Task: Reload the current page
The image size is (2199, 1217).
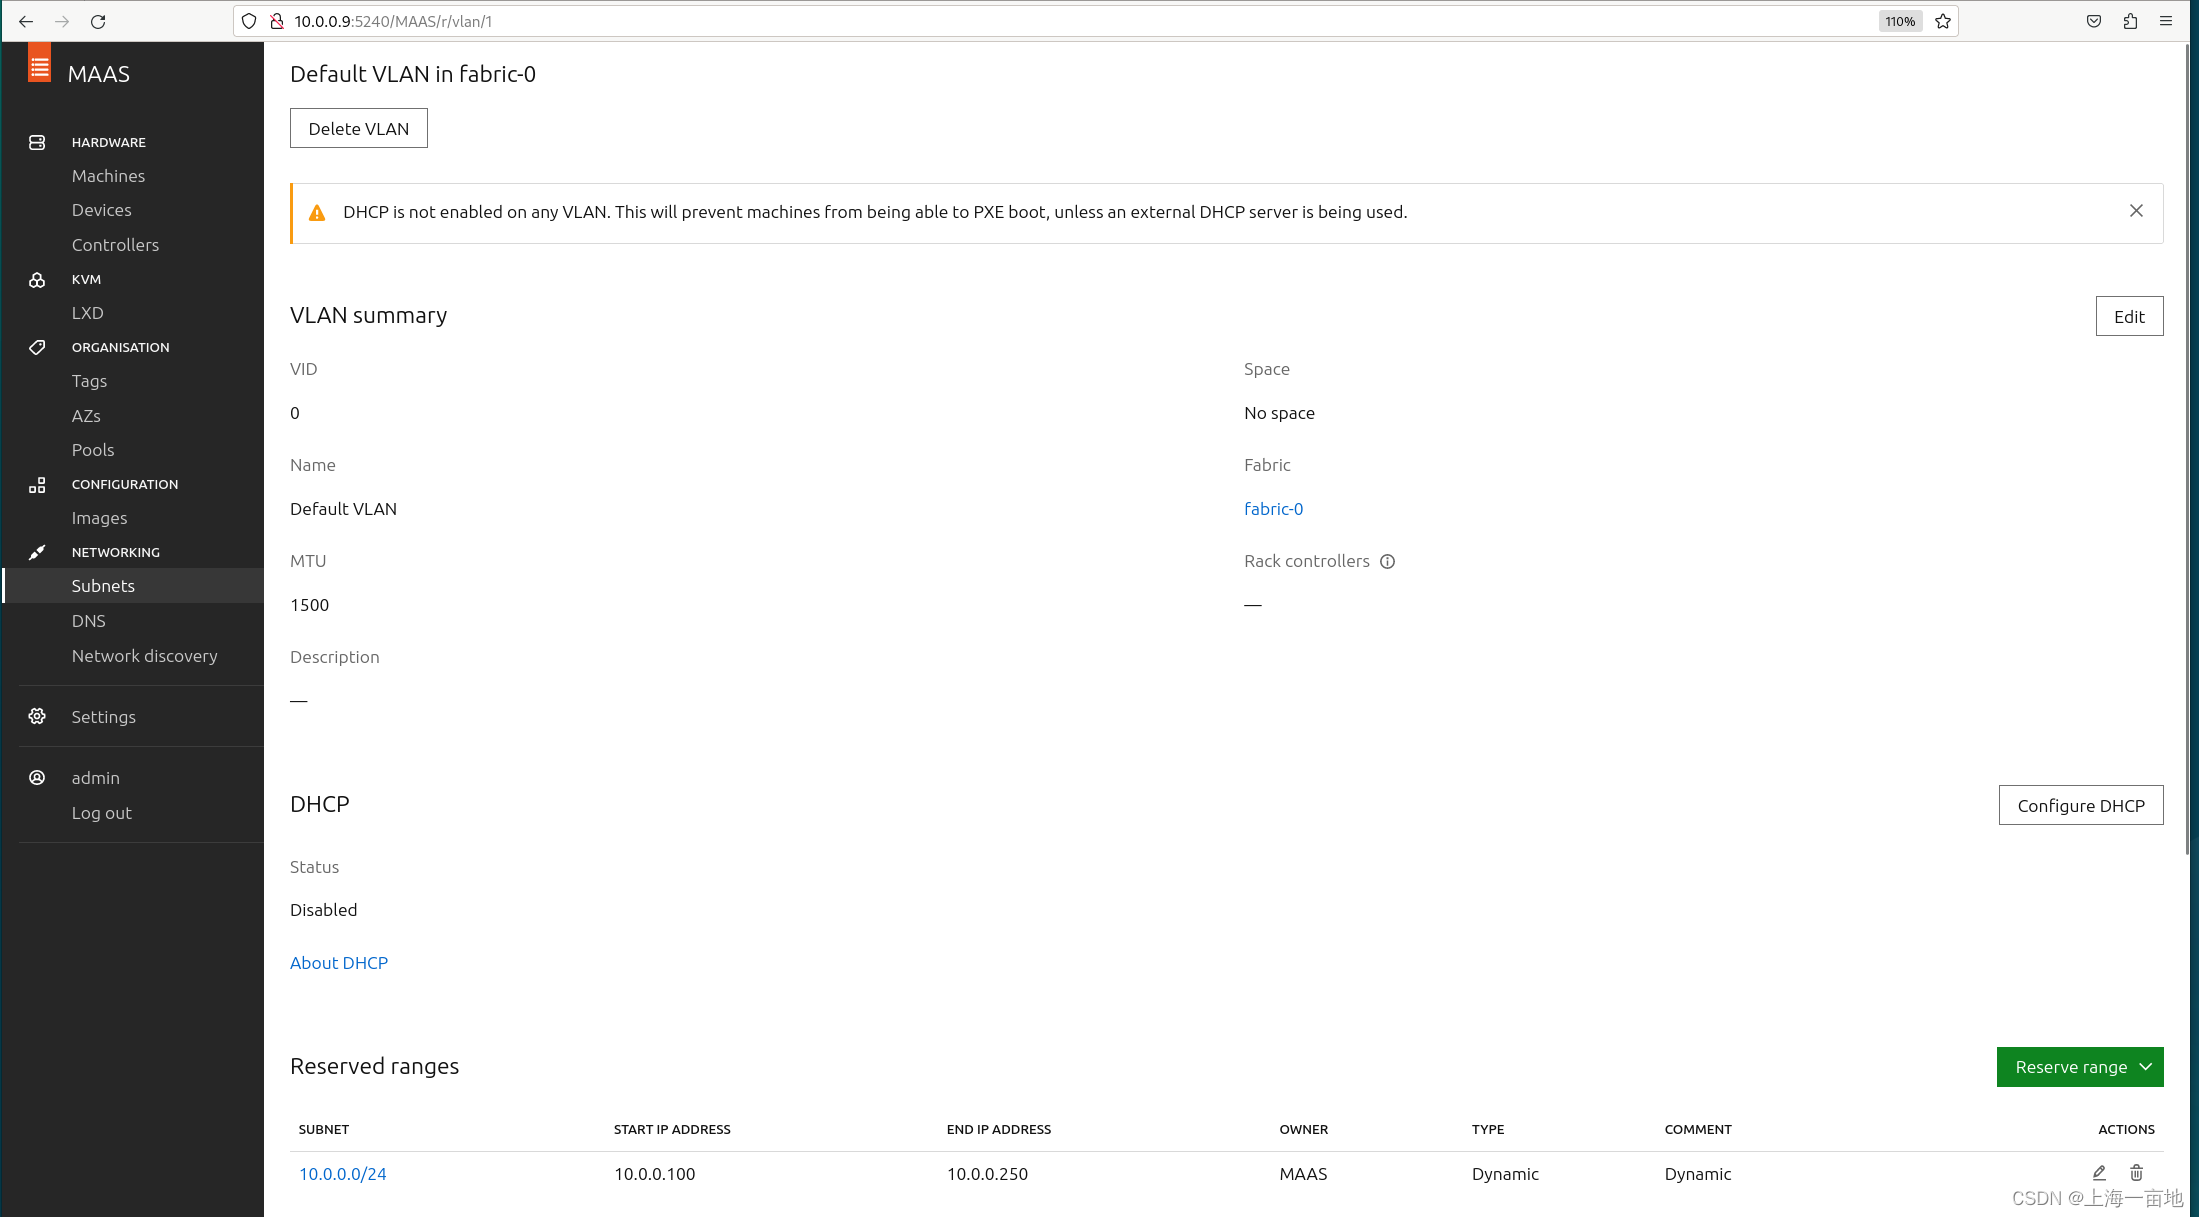Action: click(x=98, y=21)
